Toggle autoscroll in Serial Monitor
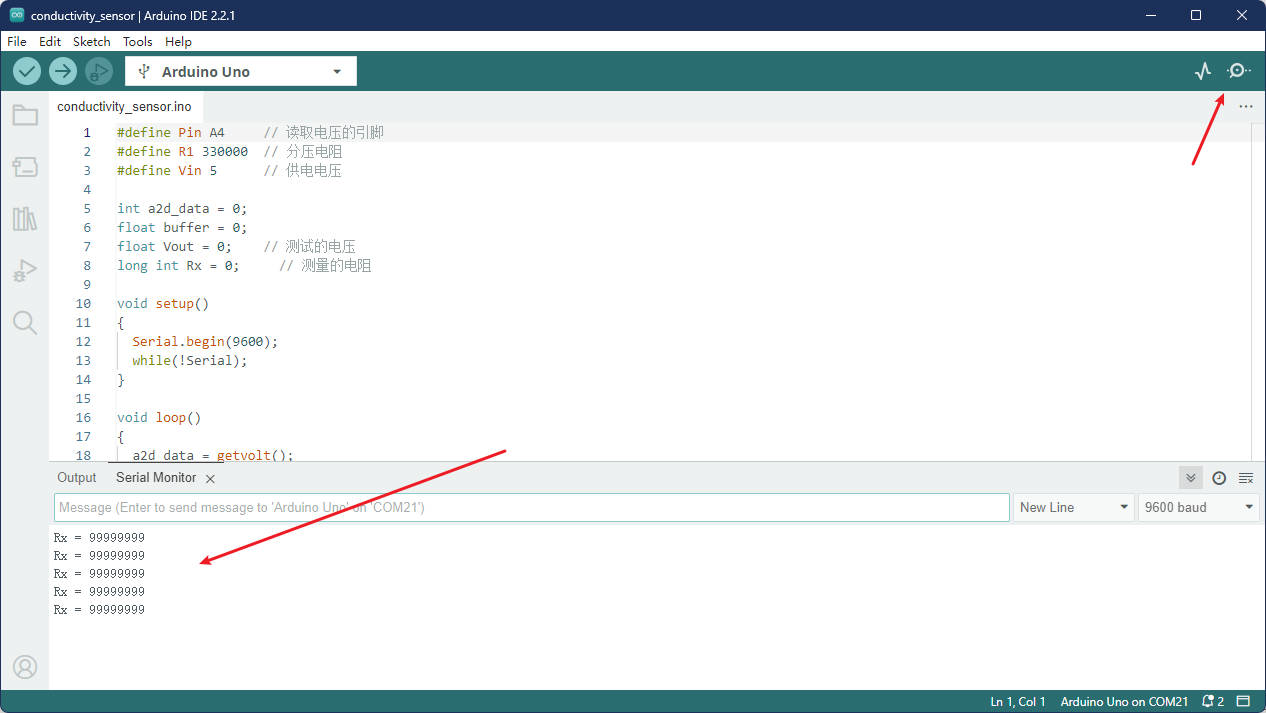This screenshot has height=713, width=1266. 1191,478
